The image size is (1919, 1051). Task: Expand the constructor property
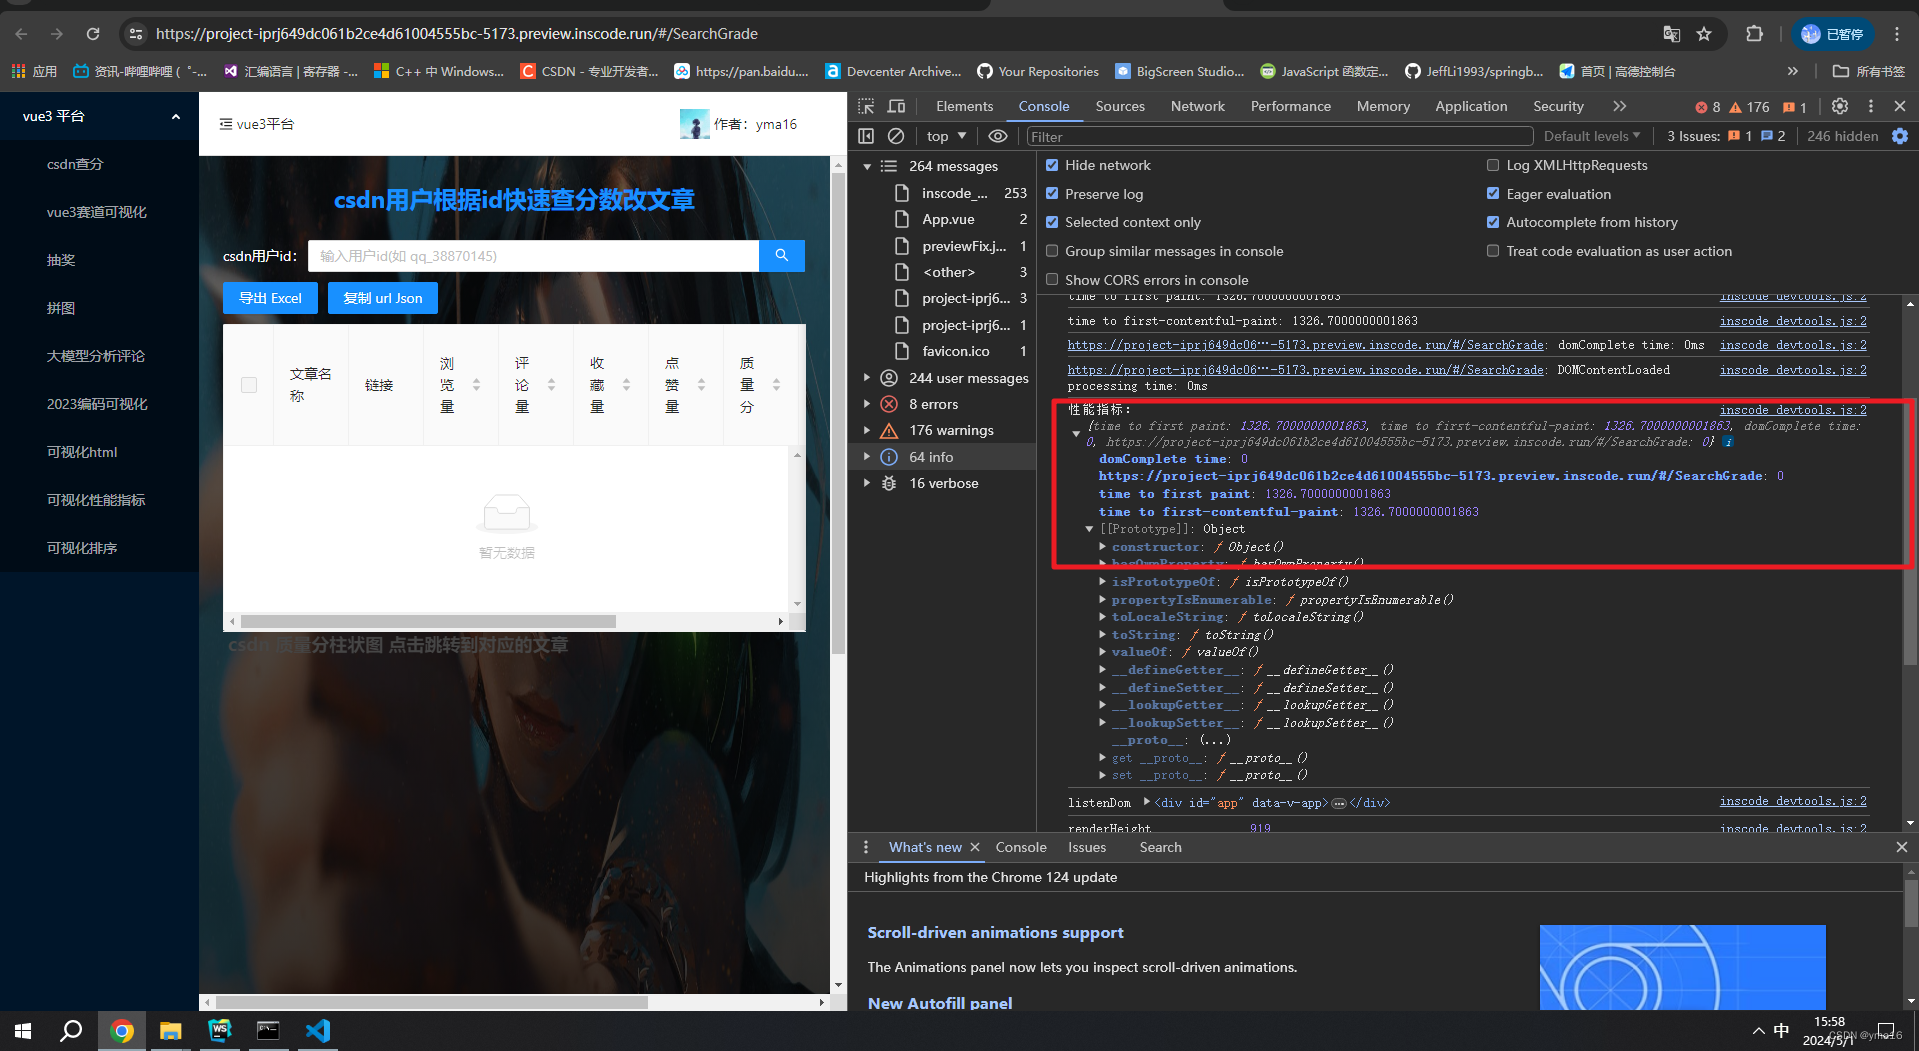[1103, 547]
